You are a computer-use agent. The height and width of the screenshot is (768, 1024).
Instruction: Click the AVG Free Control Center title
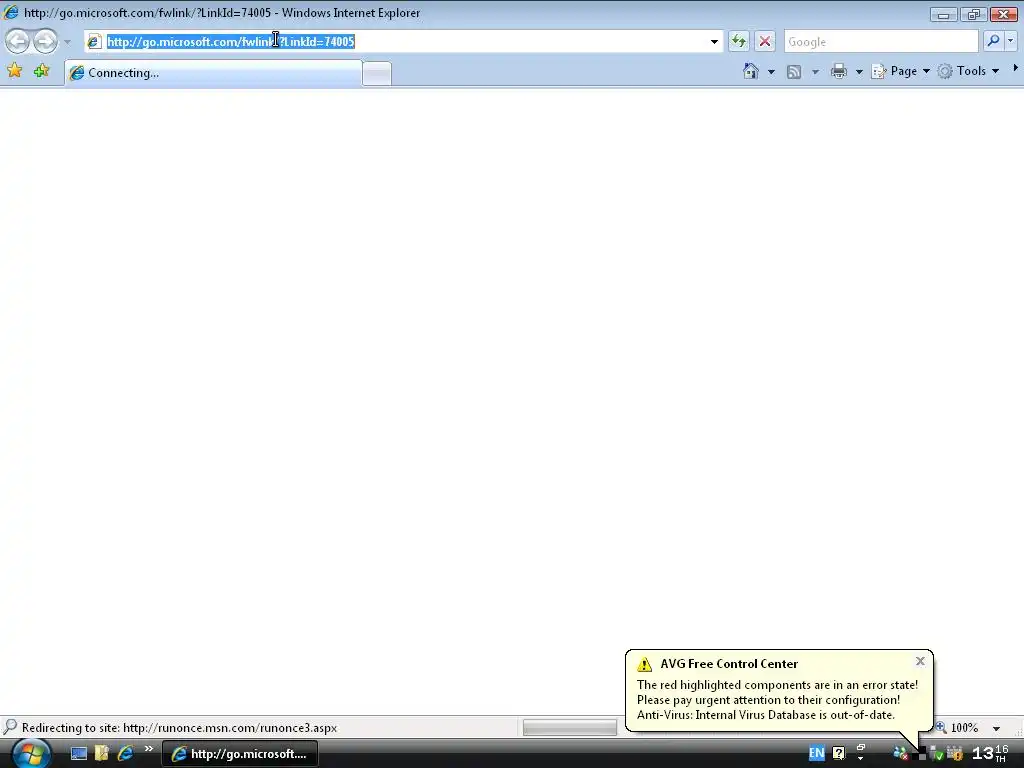click(729, 664)
